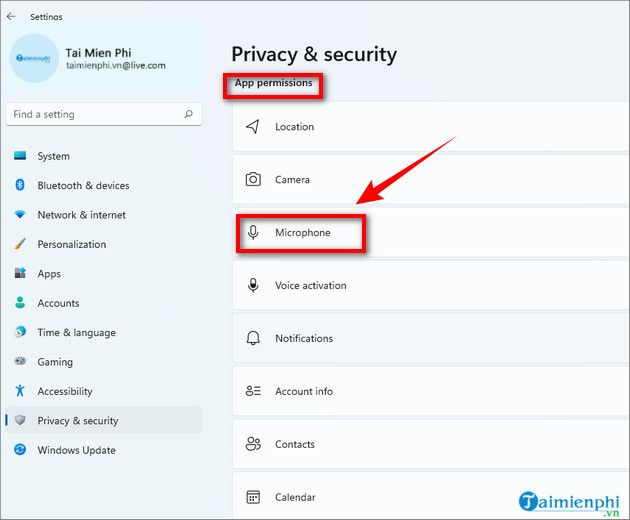
Task: Click the Location arrow icon
Action: click(253, 127)
